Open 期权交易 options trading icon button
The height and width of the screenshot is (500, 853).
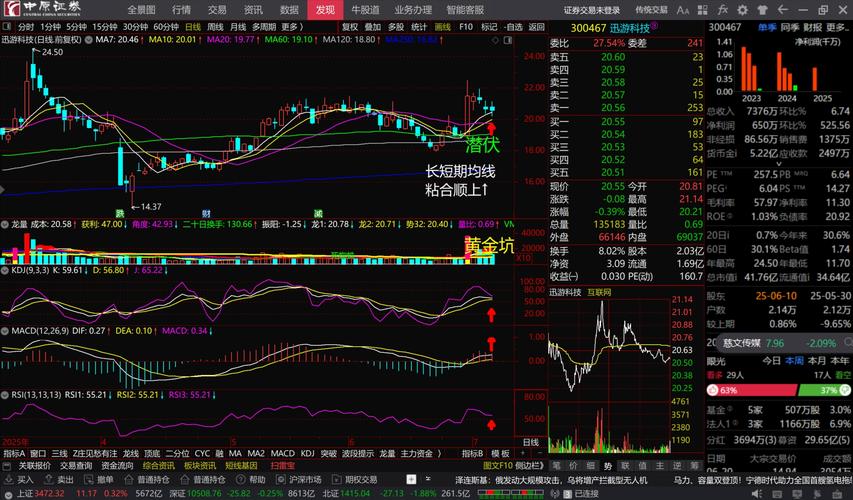pos(355,479)
